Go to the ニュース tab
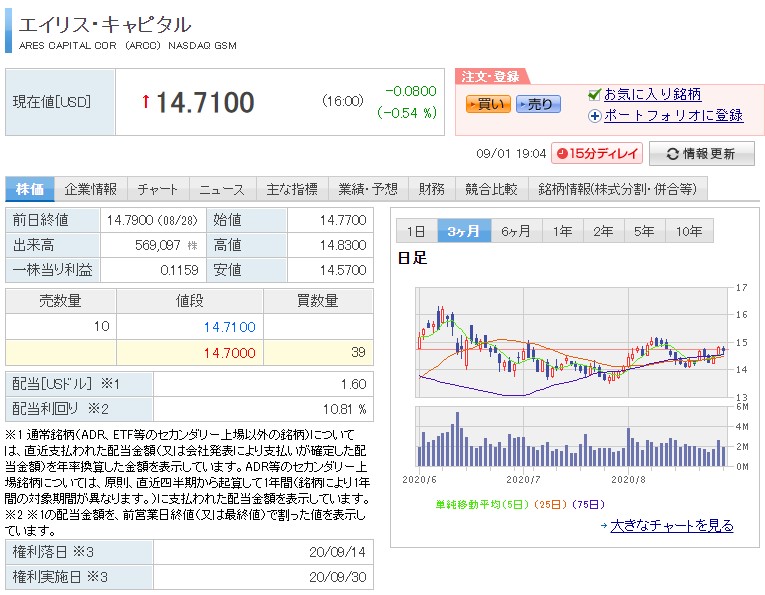 (222, 189)
